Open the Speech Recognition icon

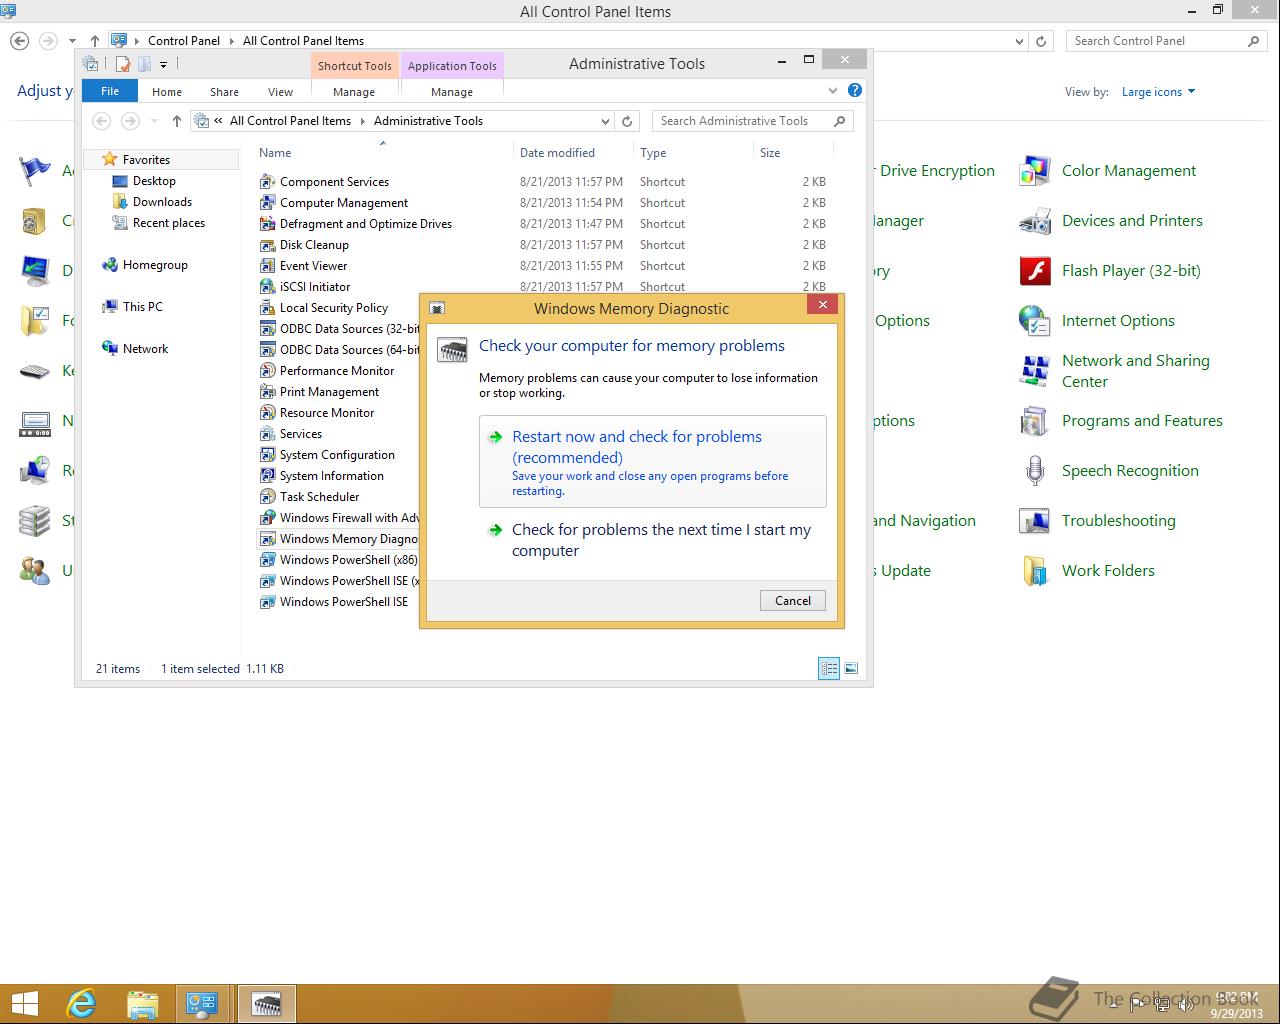[1034, 471]
